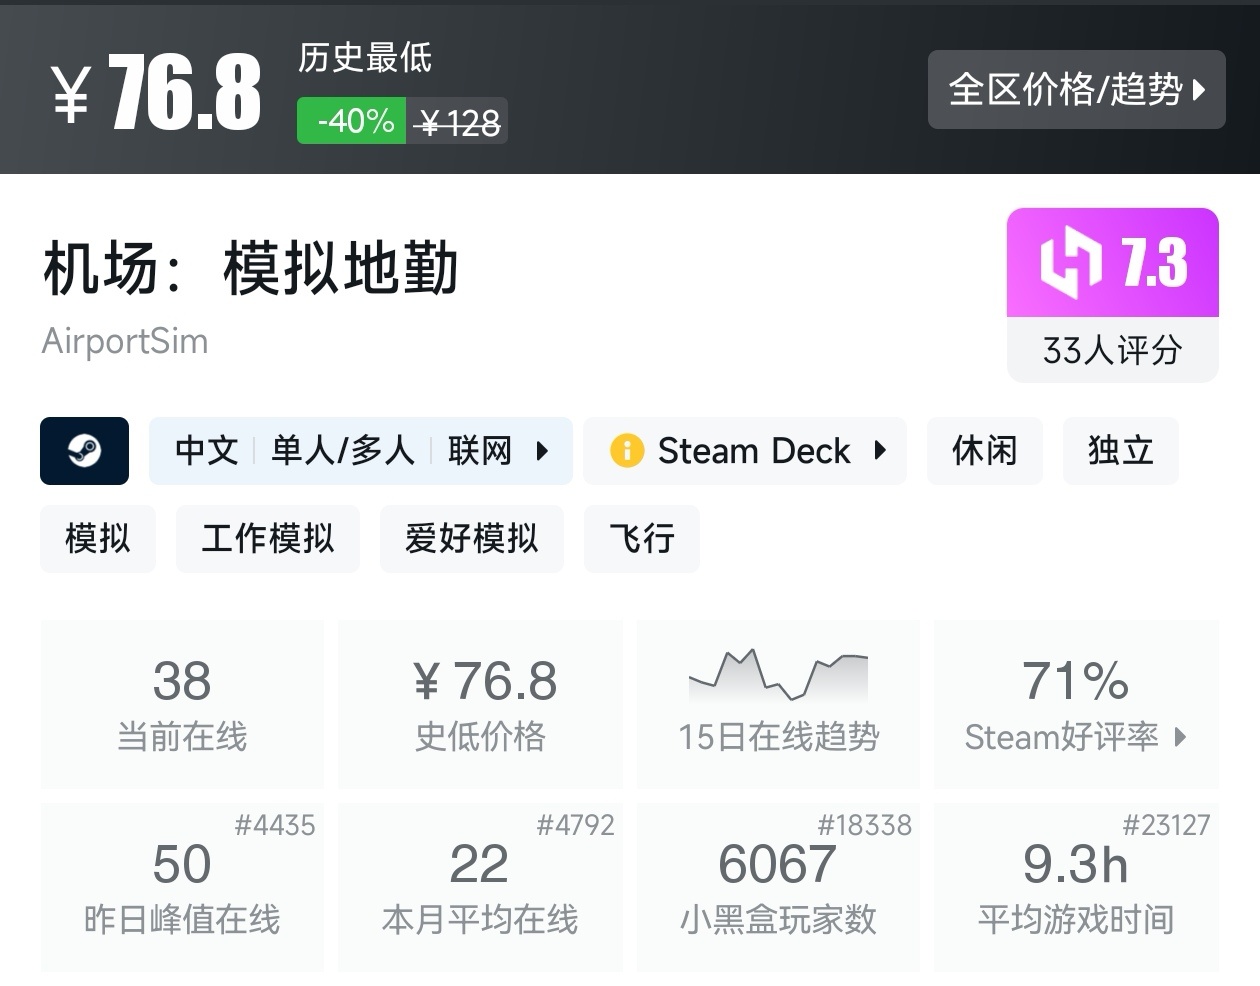Click the green -40% discount badge
1260x986 pixels.
(x=352, y=121)
